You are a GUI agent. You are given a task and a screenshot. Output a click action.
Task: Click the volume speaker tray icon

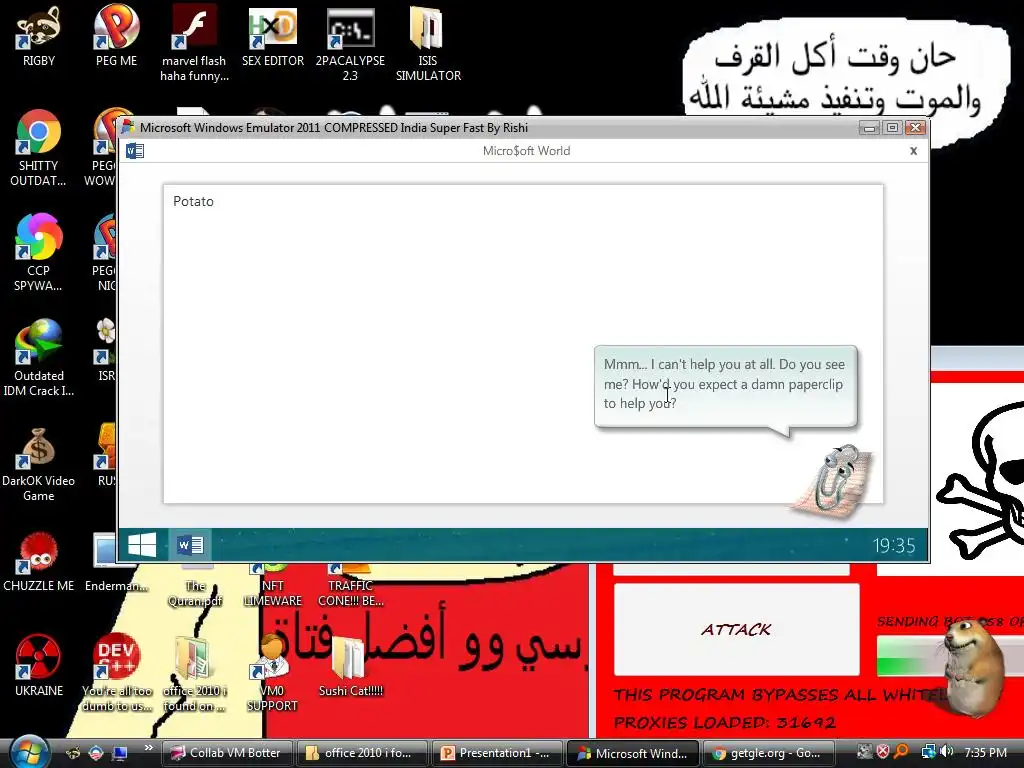(946, 752)
